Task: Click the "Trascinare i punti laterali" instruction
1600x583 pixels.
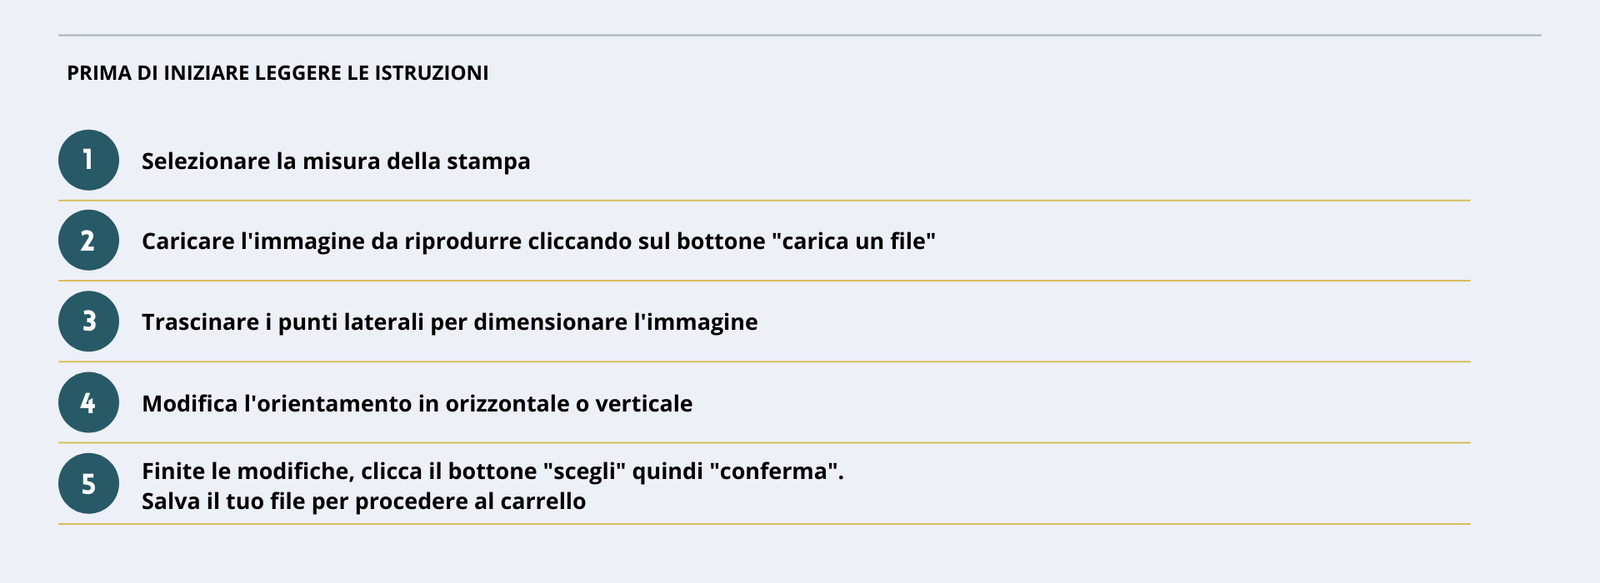Action: tap(449, 322)
